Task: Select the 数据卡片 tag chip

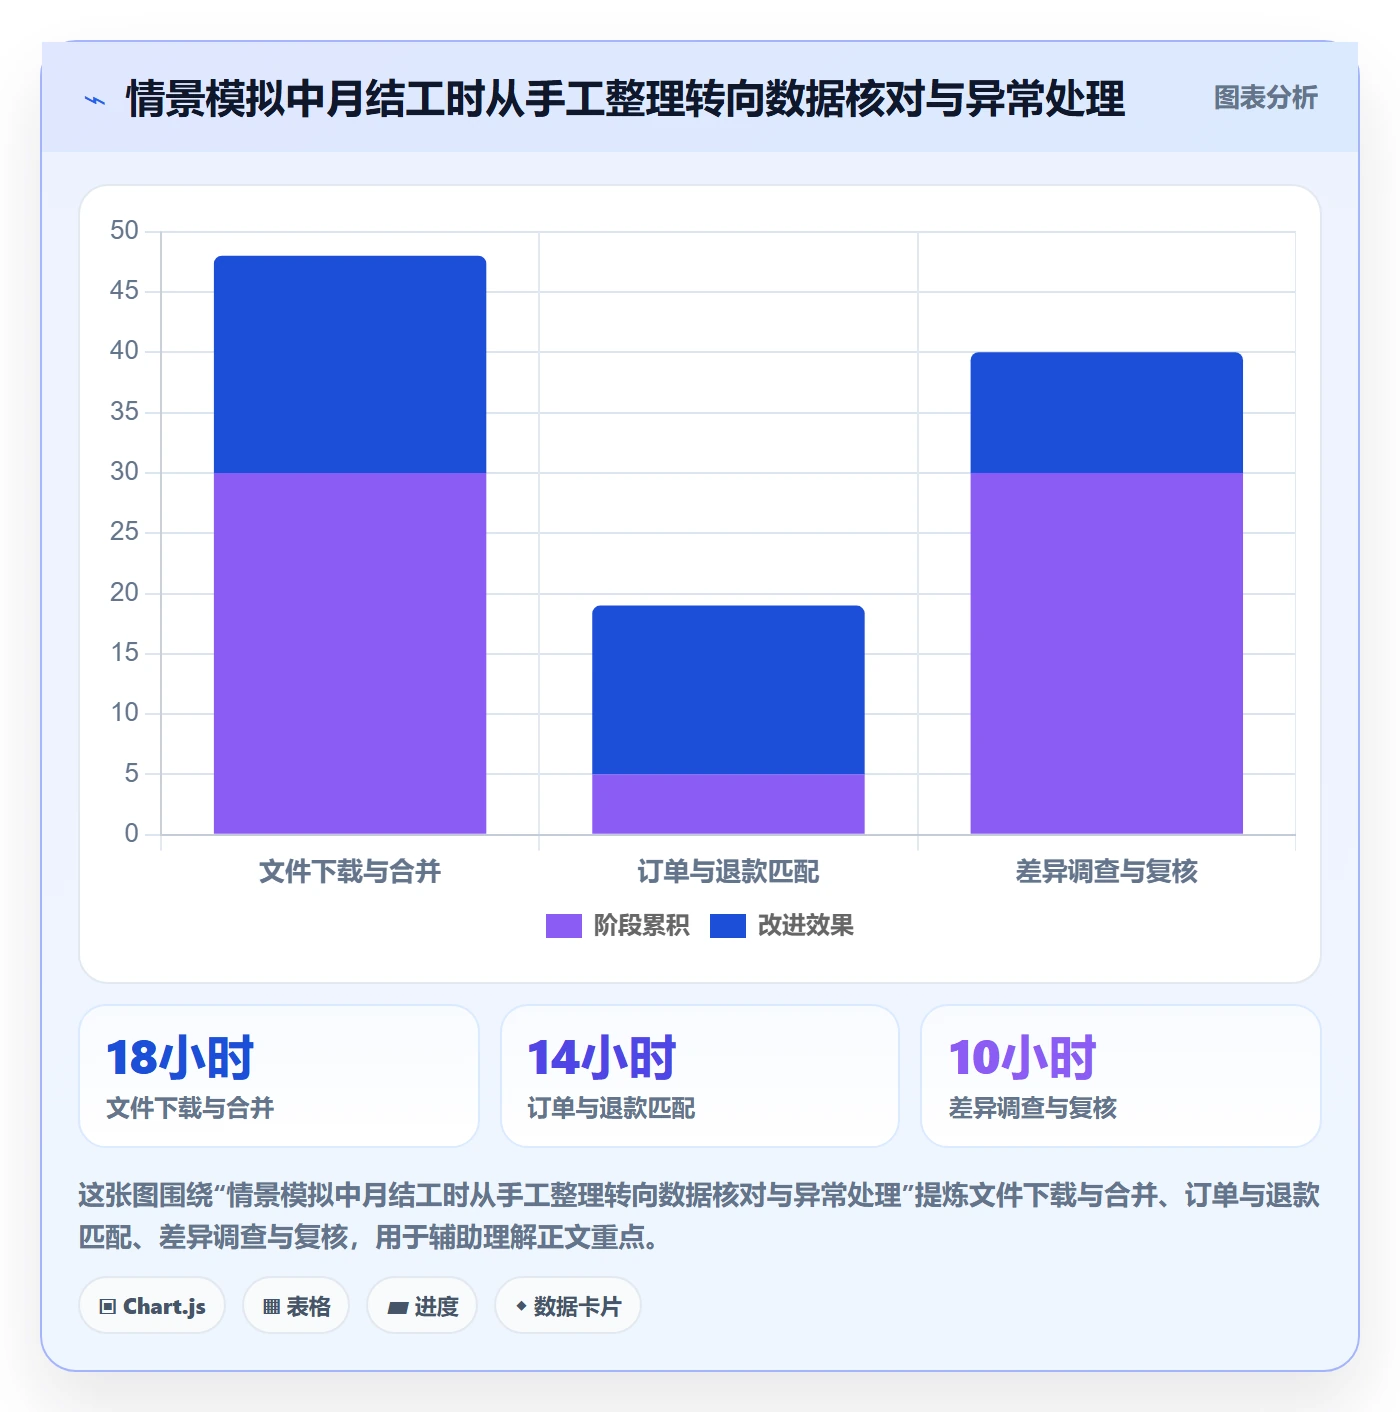Action: coord(568,1306)
